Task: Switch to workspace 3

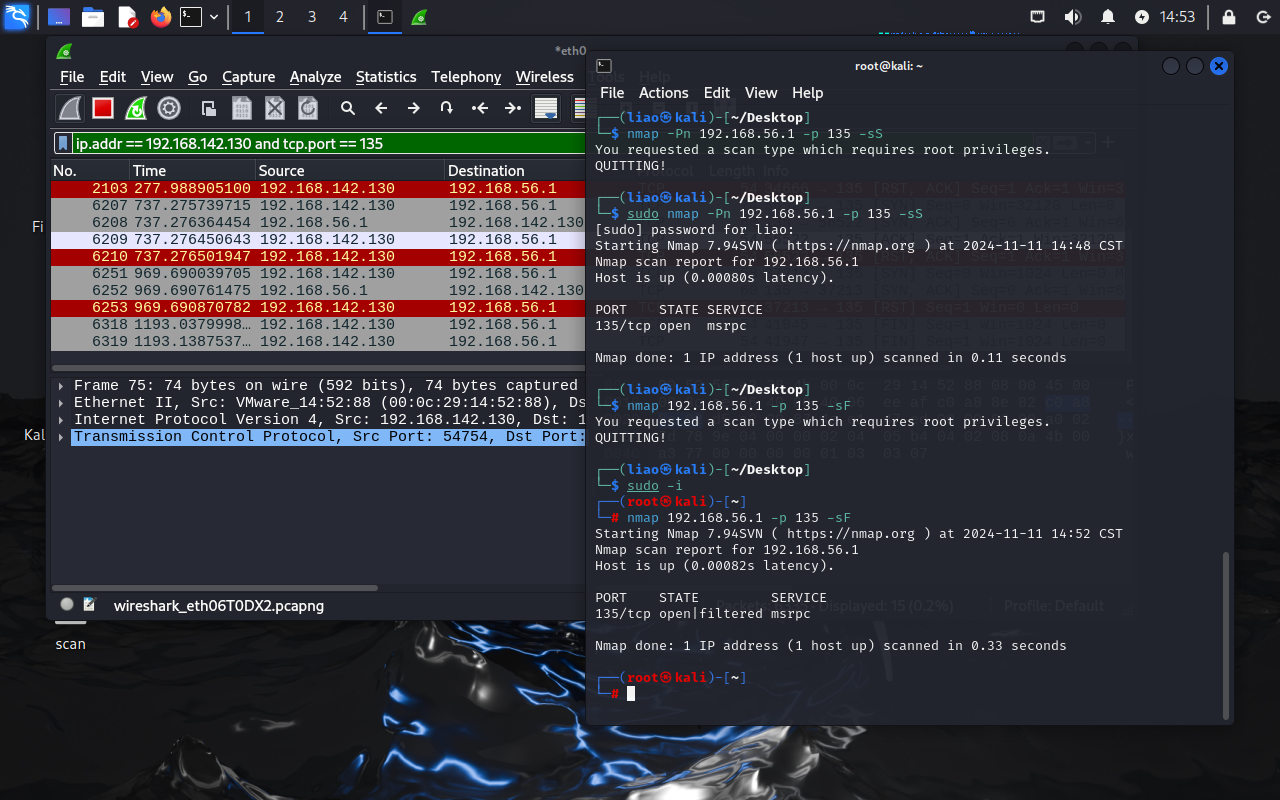Action: click(312, 17)
